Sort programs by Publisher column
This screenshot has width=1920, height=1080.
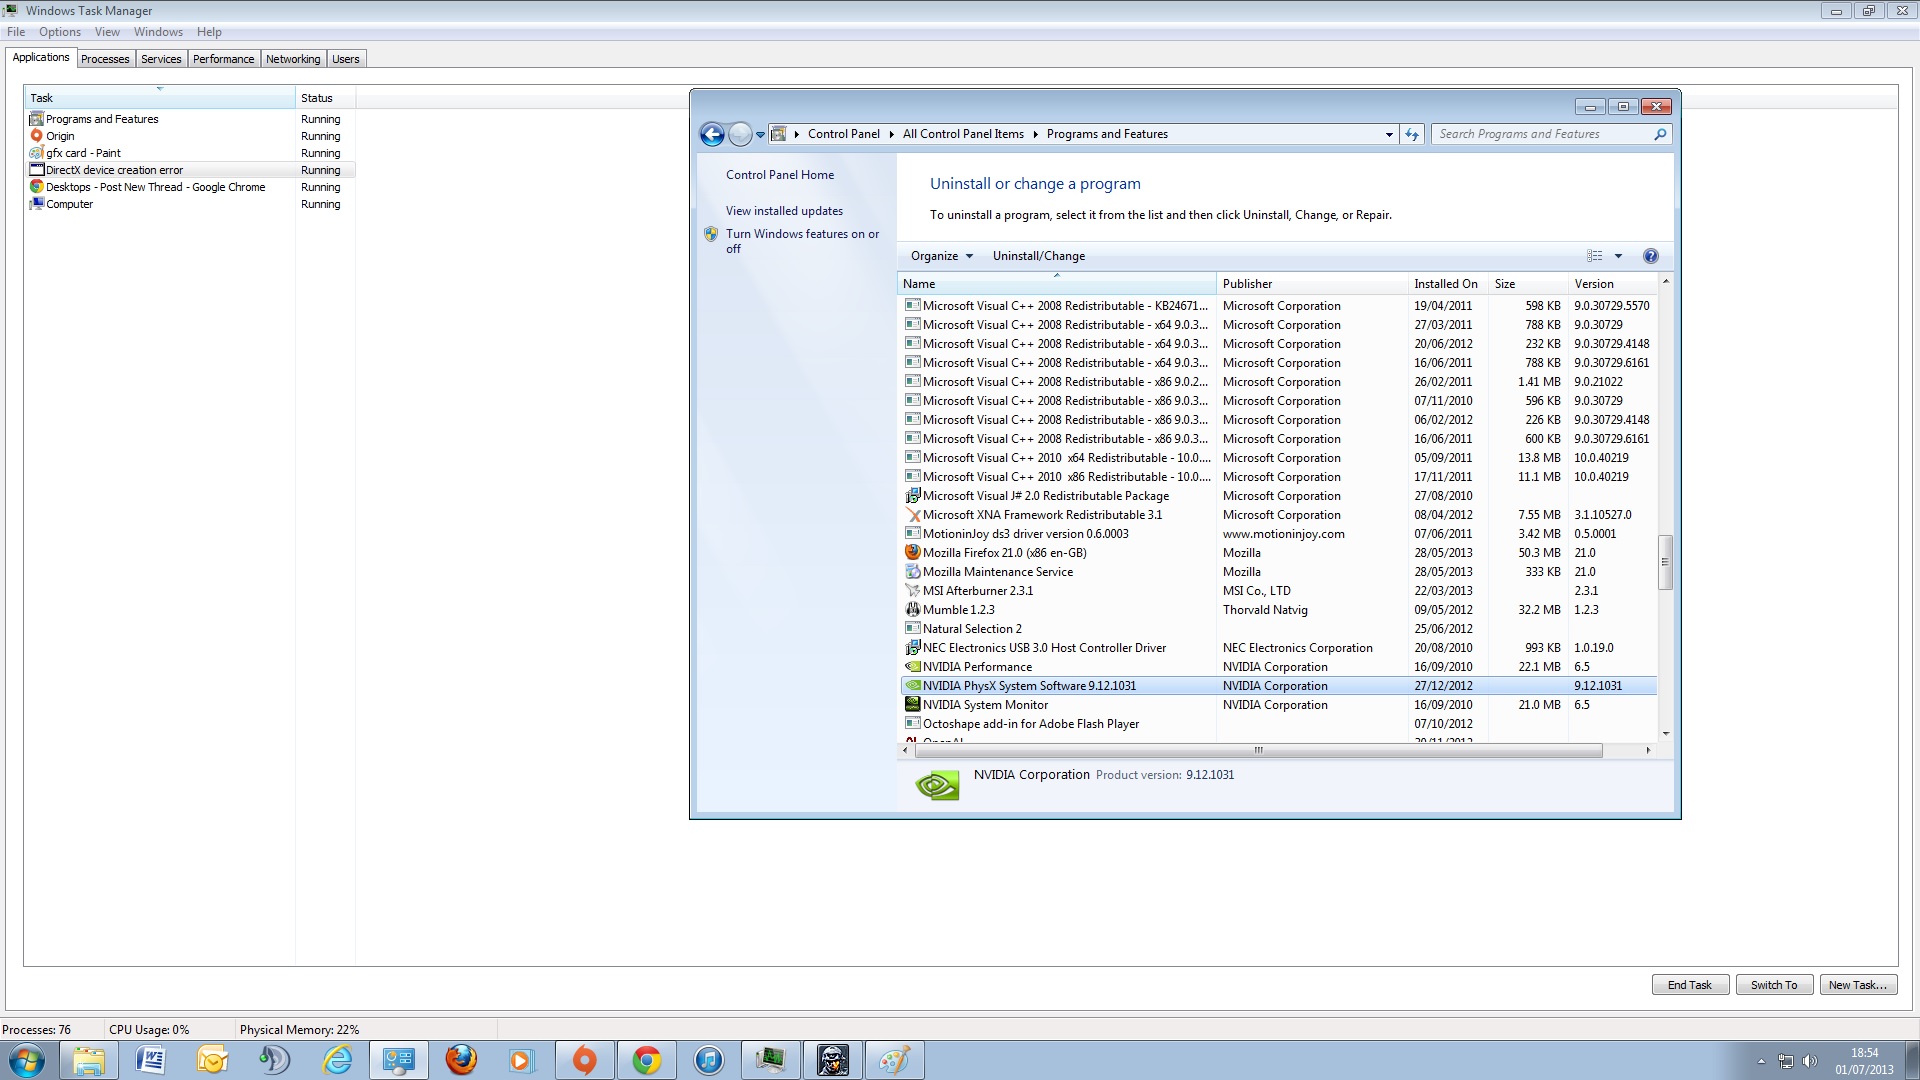pos(1312,284)
